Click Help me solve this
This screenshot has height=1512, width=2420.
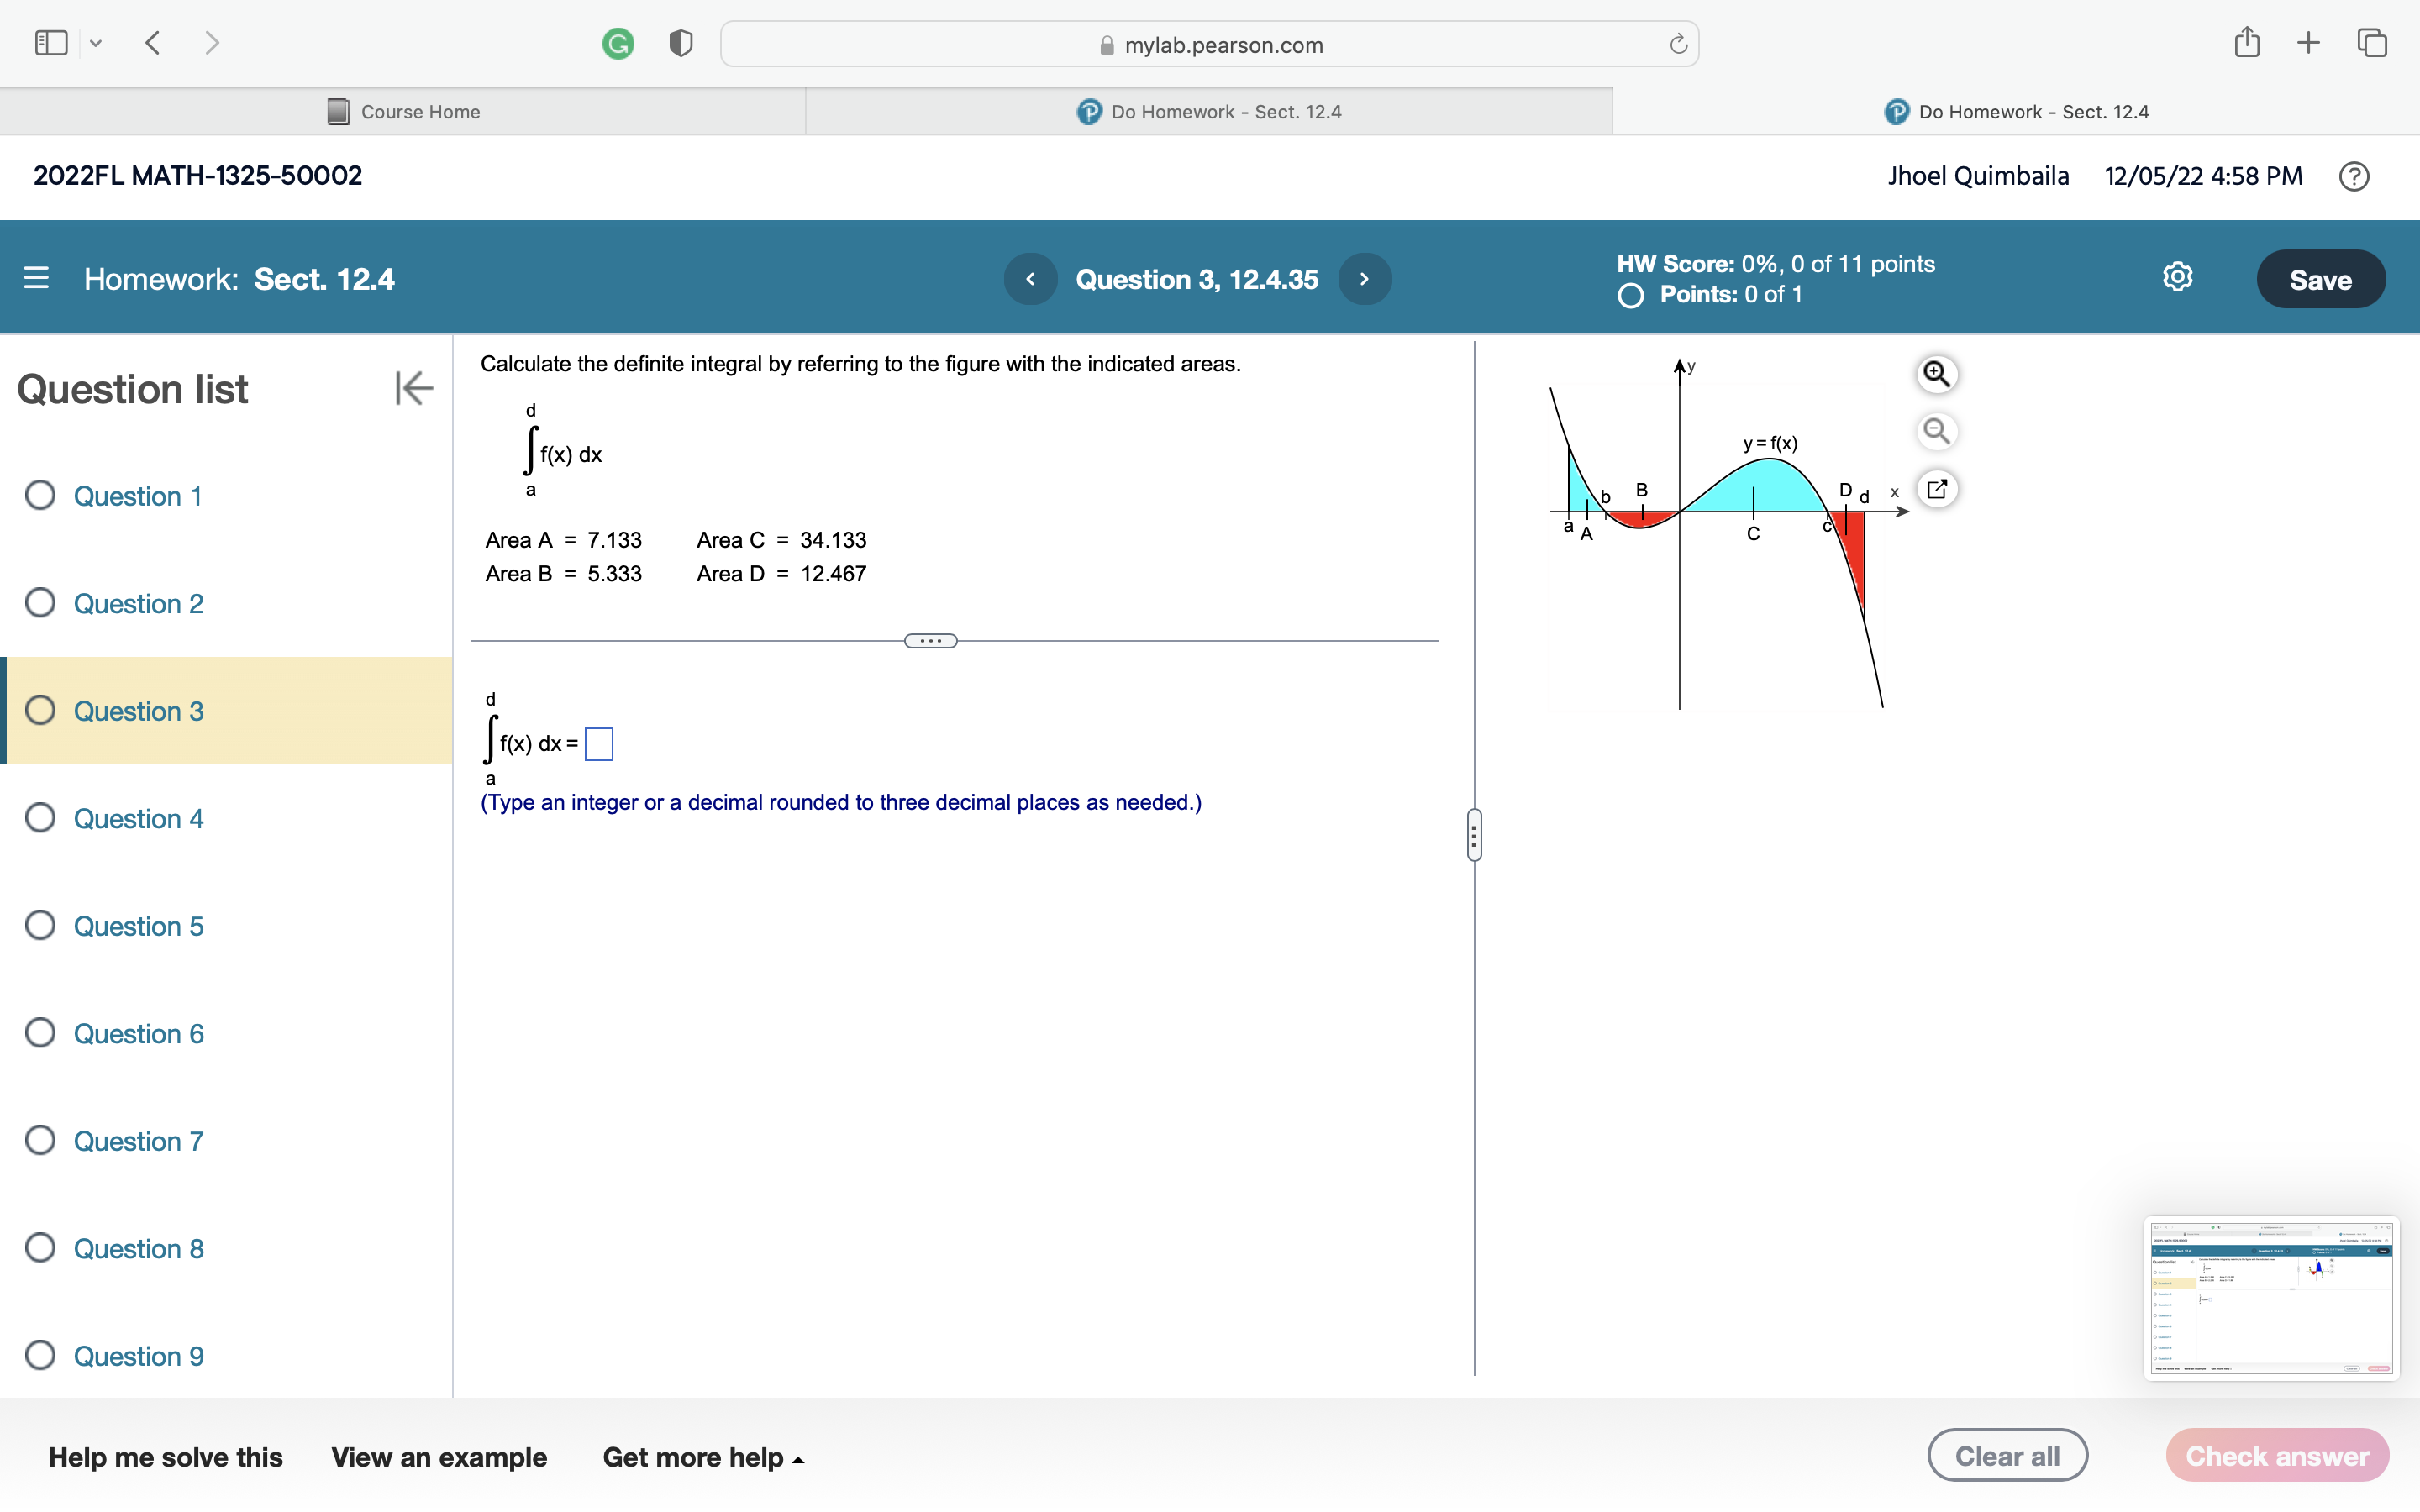(x=165, y=1457)
